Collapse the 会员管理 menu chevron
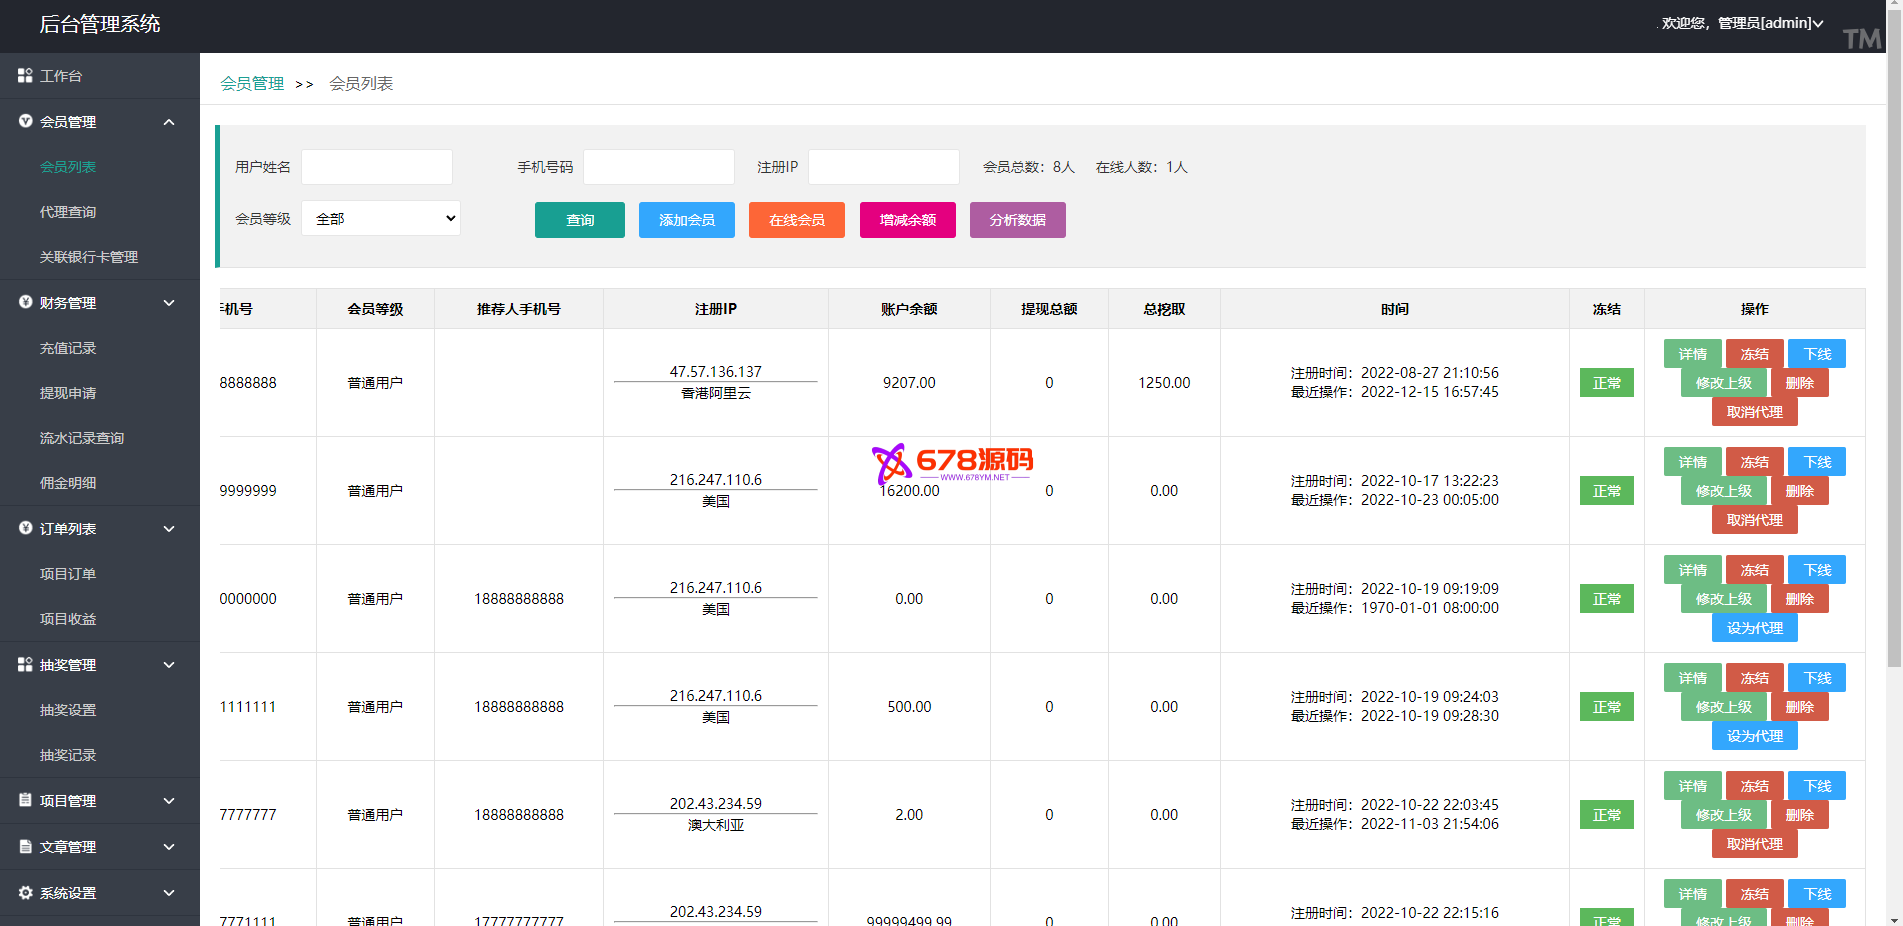 click(169, 122)
